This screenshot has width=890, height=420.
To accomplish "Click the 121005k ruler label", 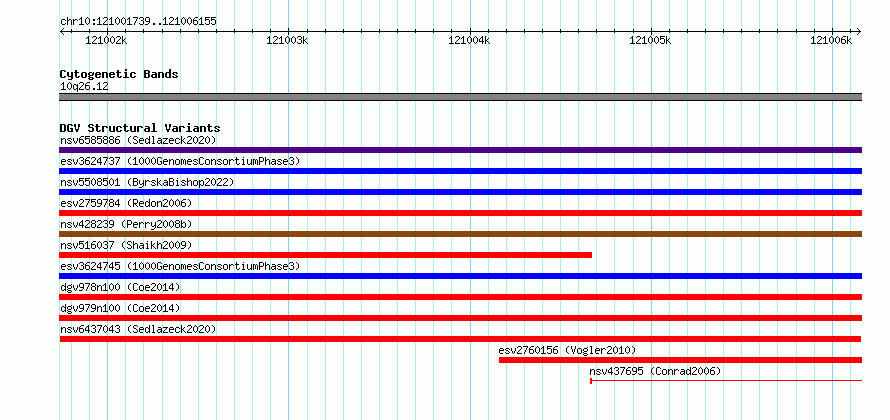I will (650, 40).
